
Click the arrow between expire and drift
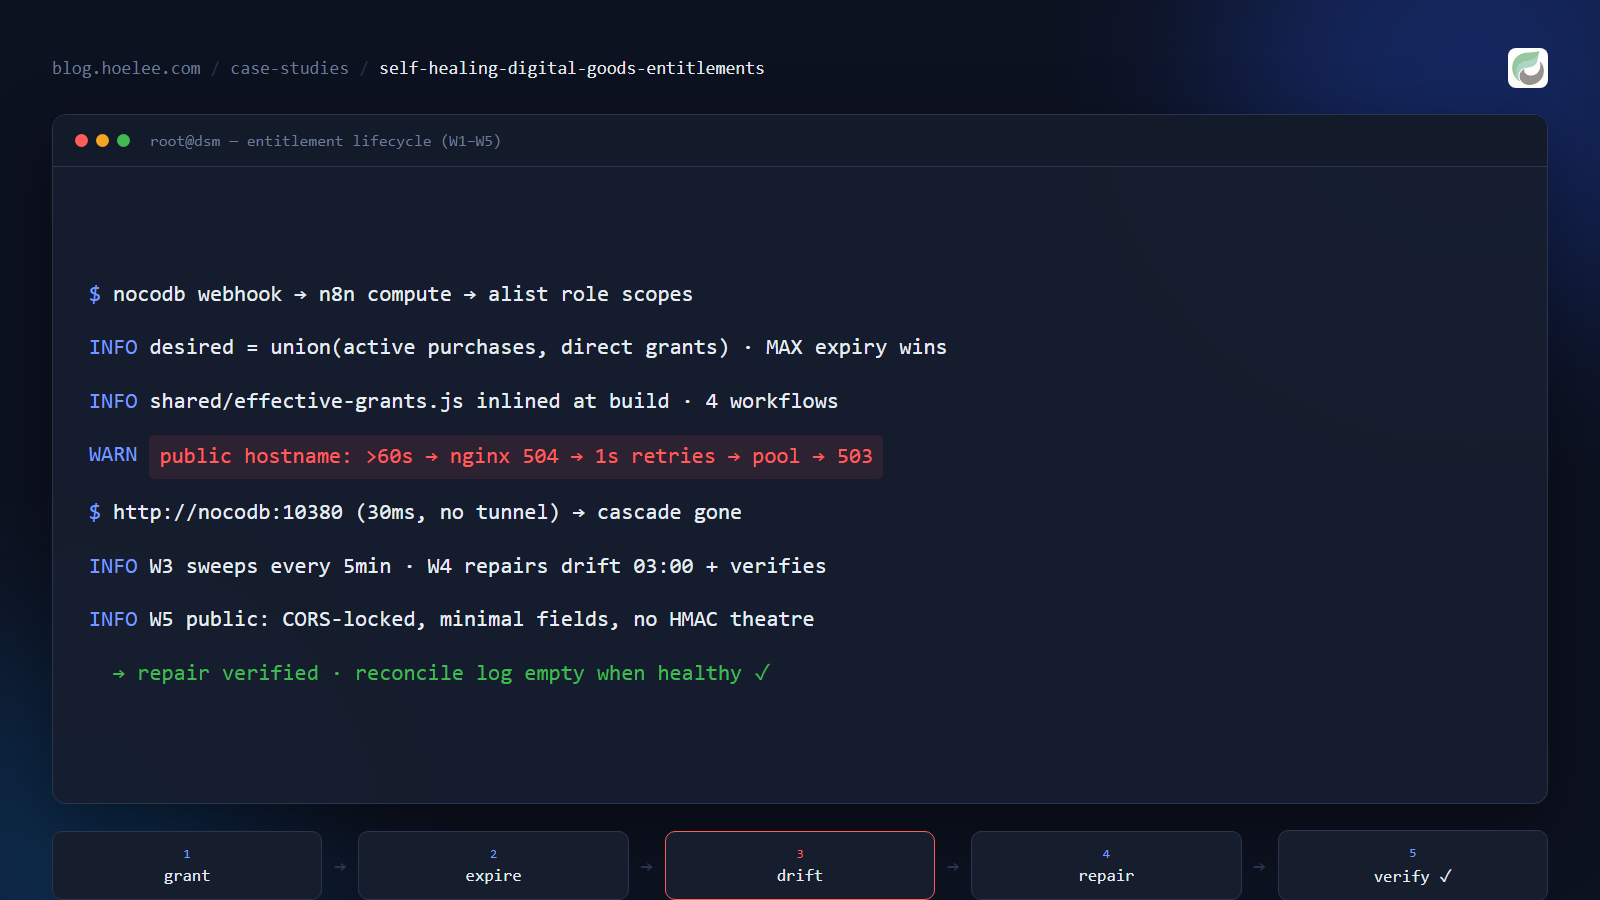pyautogui.click(x=647, y=867)
